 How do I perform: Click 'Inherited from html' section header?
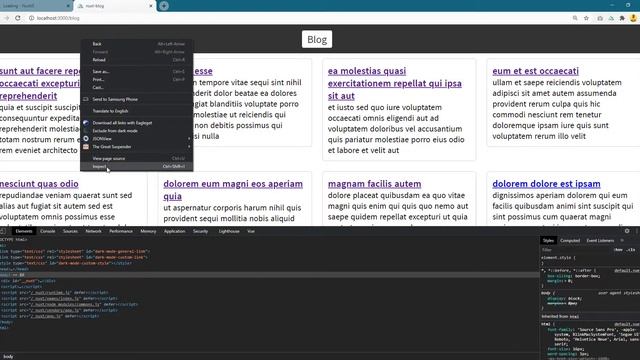(x=590, y=316)
